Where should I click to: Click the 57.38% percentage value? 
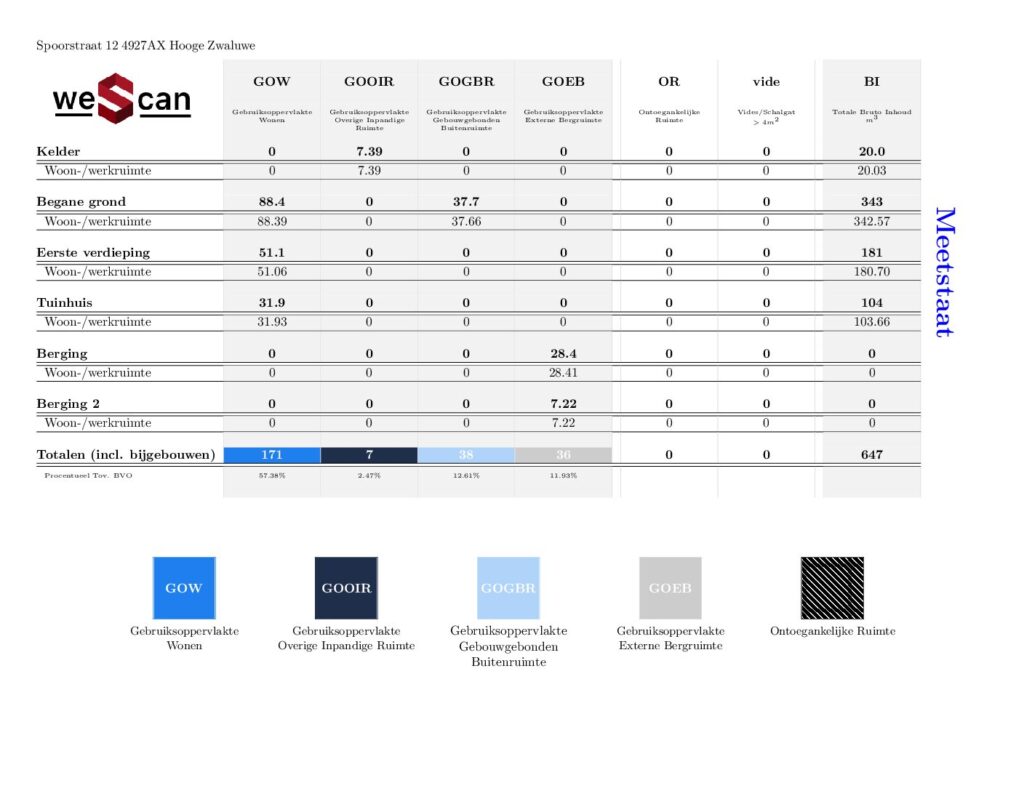271,475
